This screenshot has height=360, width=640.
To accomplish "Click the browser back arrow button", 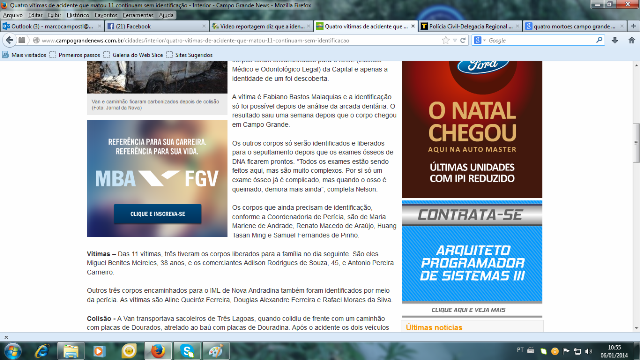I will click(x=10, y=40).
